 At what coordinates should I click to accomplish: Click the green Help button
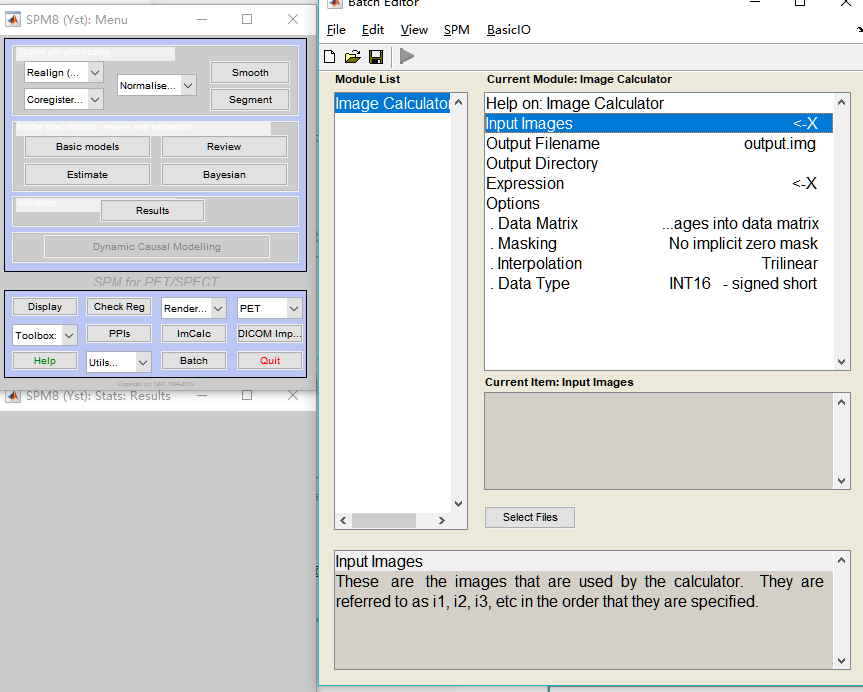point(45,361)
